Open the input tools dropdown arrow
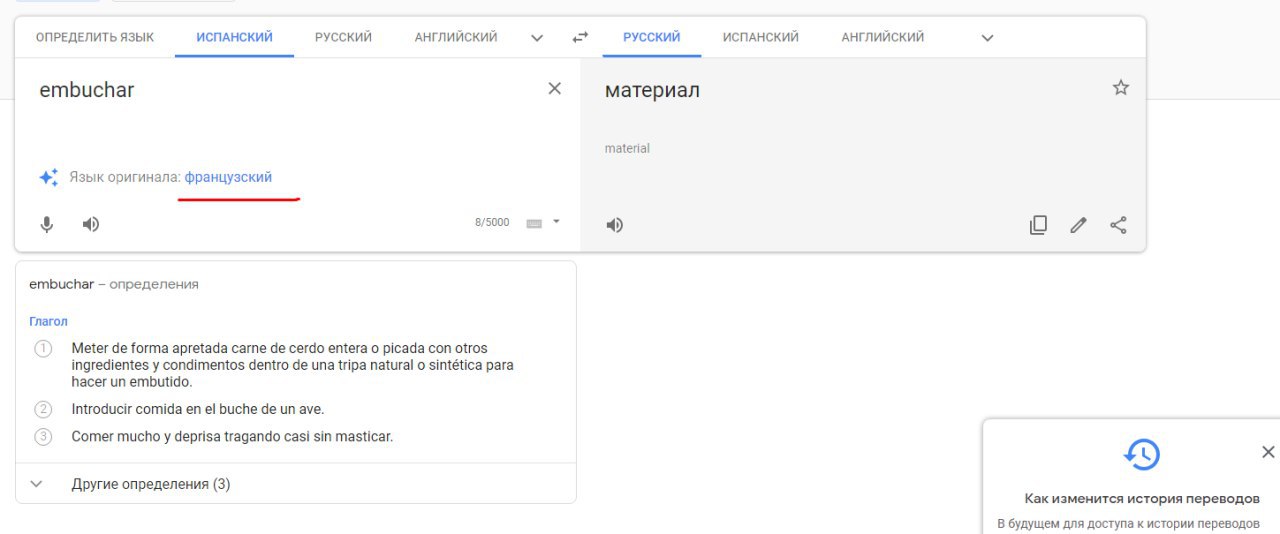The height and width of the screenshot is (534, 1280). tap(556, 222)
